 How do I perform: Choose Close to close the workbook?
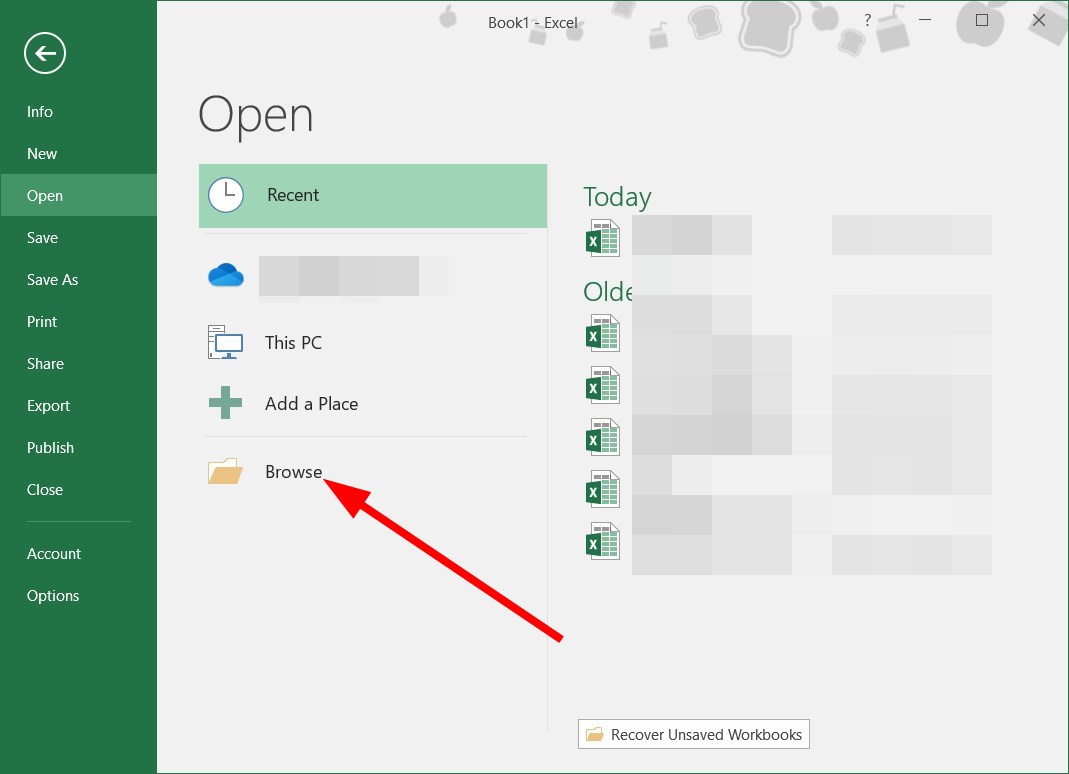click(x=45, y=490)
